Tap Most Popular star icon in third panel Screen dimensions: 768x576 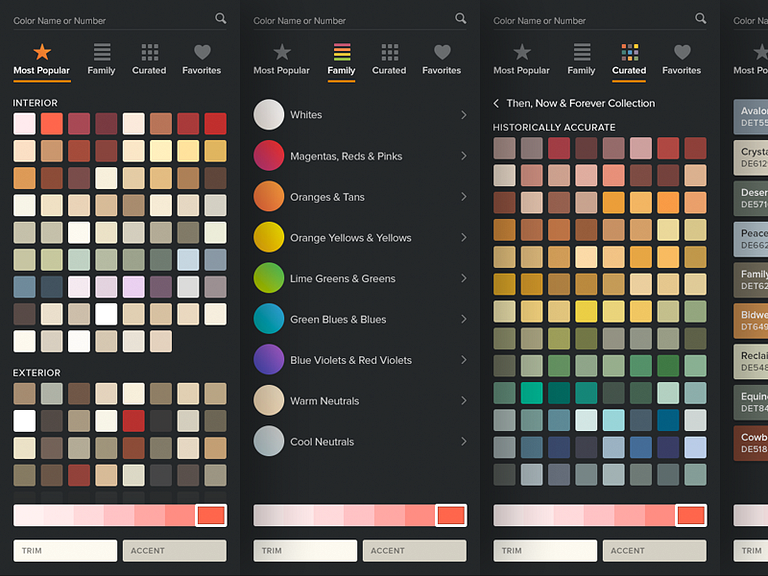(522, 51)
